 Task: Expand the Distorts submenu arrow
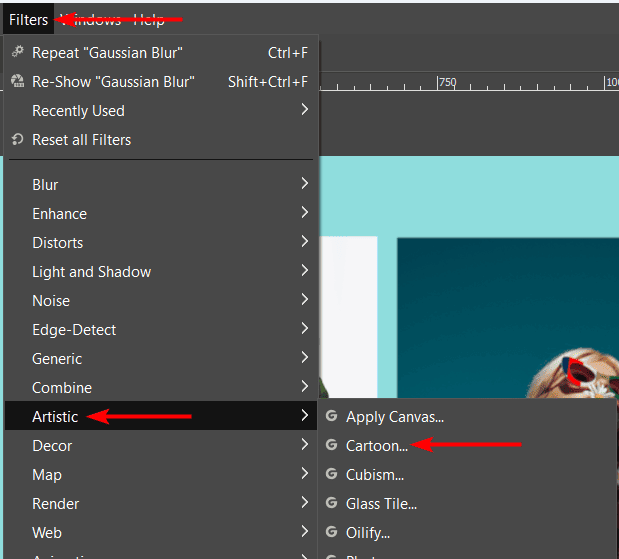point(304,242)
